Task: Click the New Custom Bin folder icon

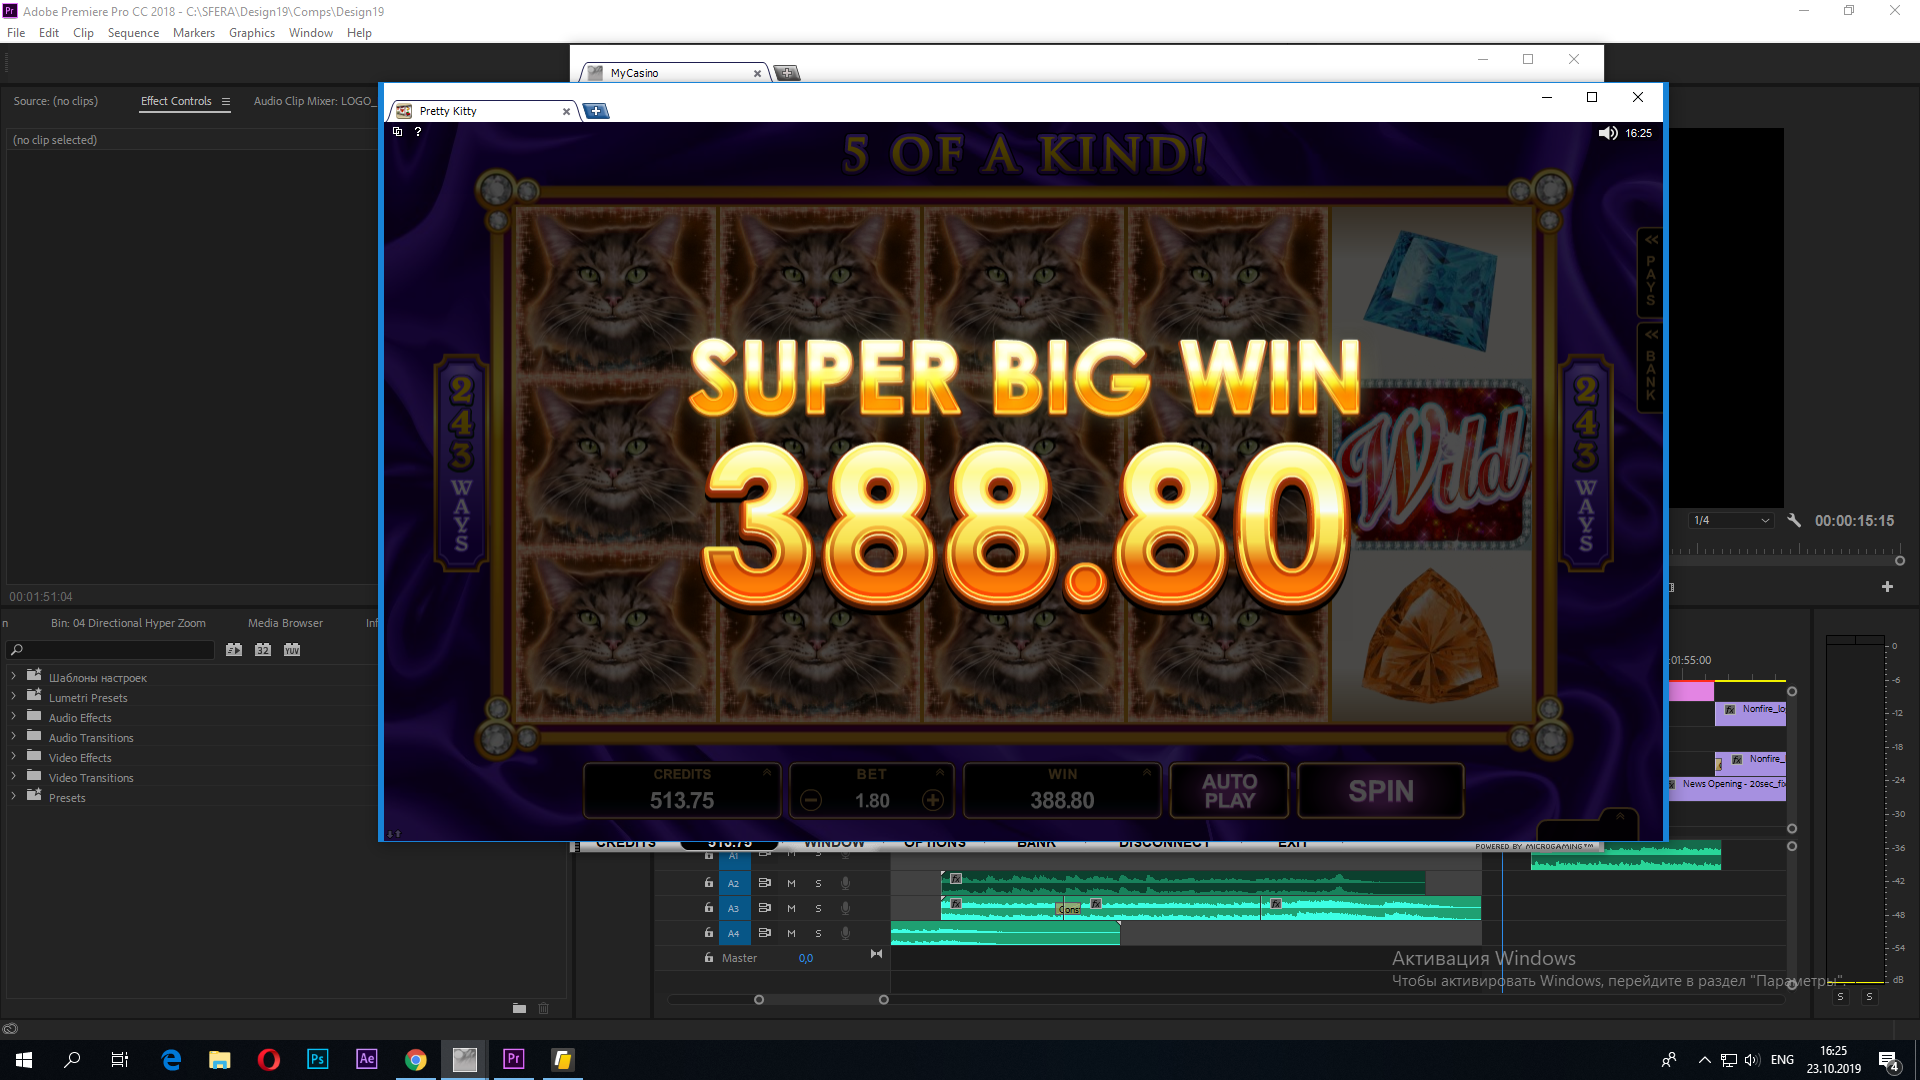Action: pyautogui.click(x=519, y=1008)
